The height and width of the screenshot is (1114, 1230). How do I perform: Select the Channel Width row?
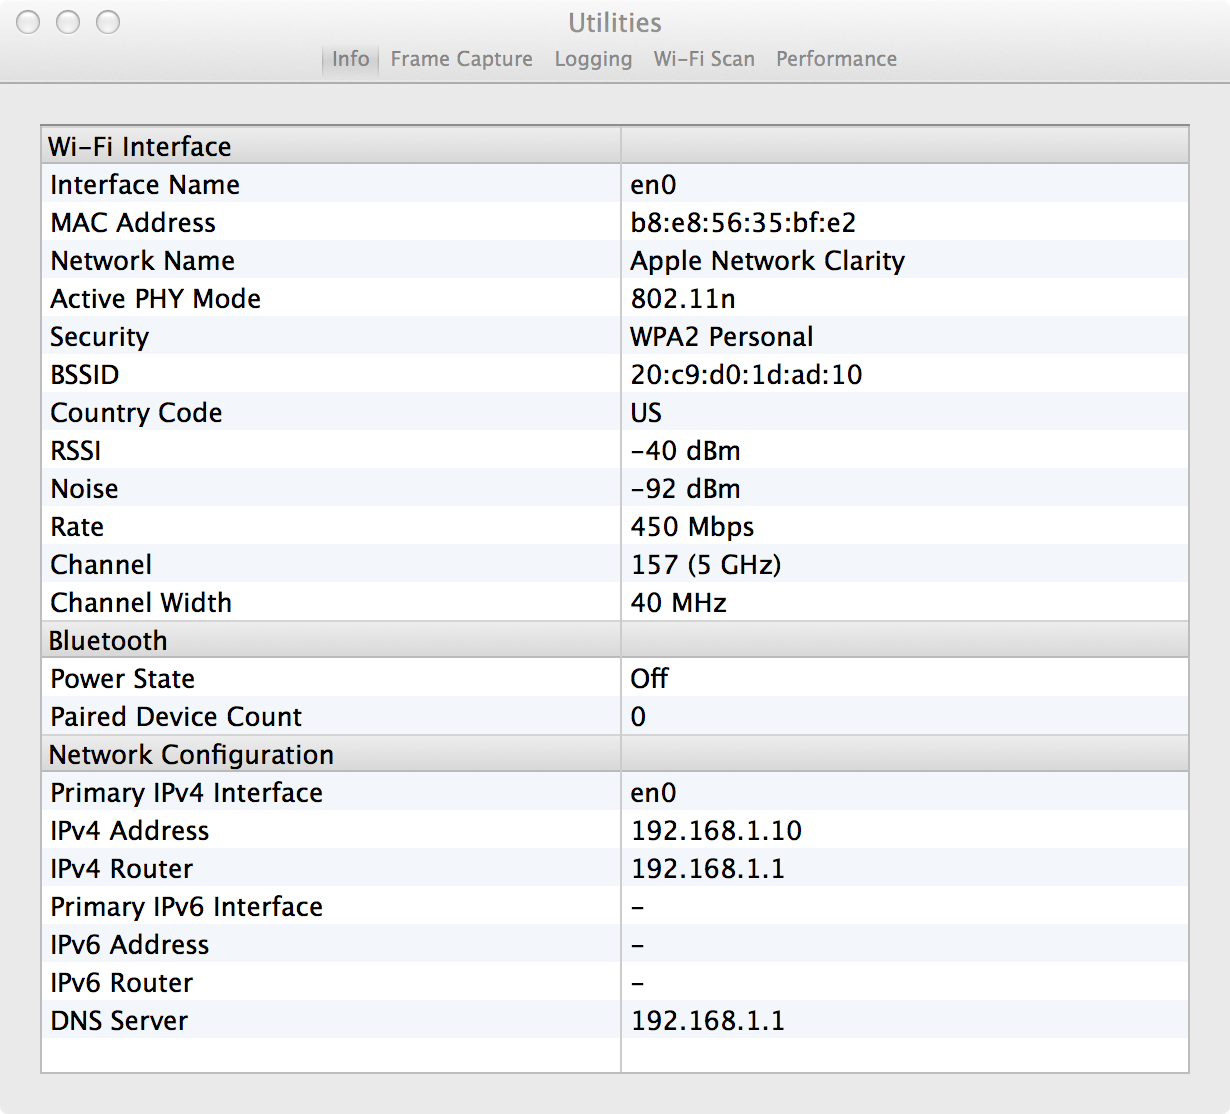(x=141, y=603)
